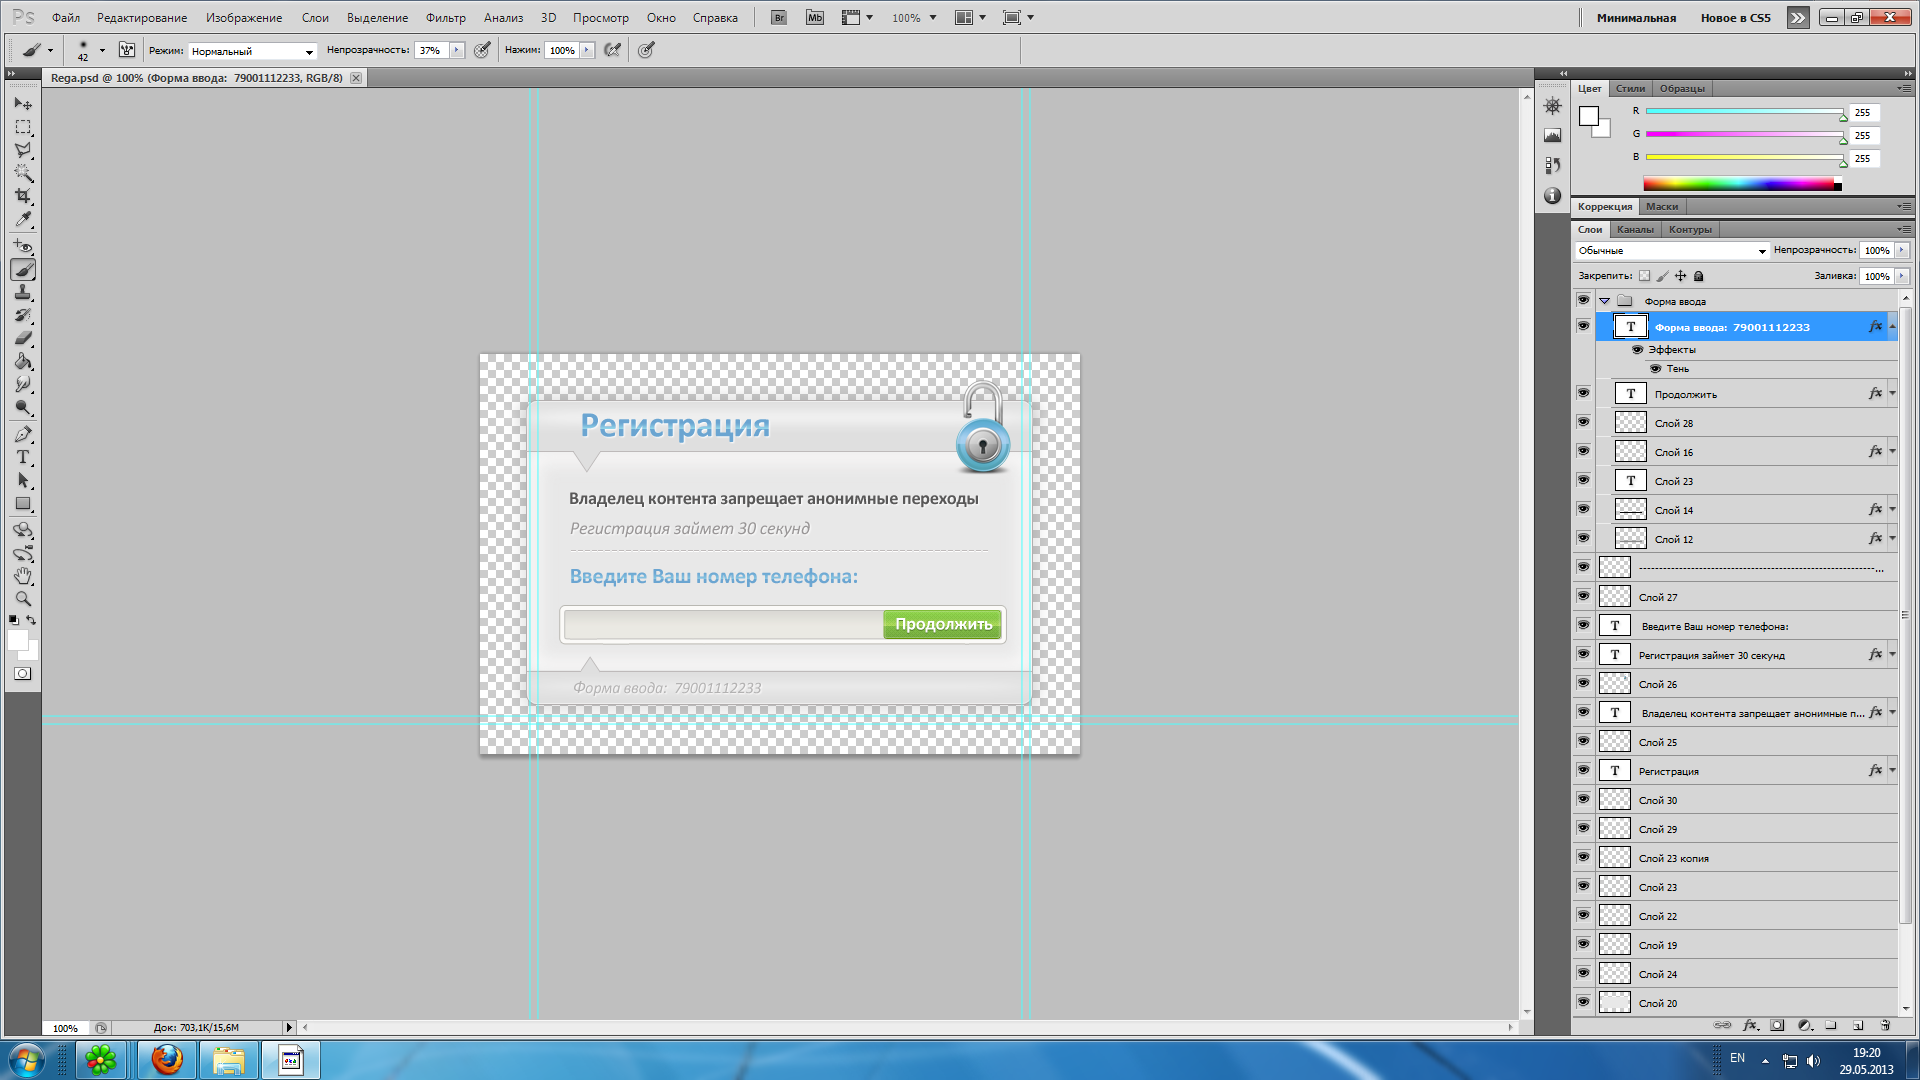Click the zoom percentage field in status bar
Image resolution: width=1920 pixels, height=1081 pixels.
[x=66, y=1028]
